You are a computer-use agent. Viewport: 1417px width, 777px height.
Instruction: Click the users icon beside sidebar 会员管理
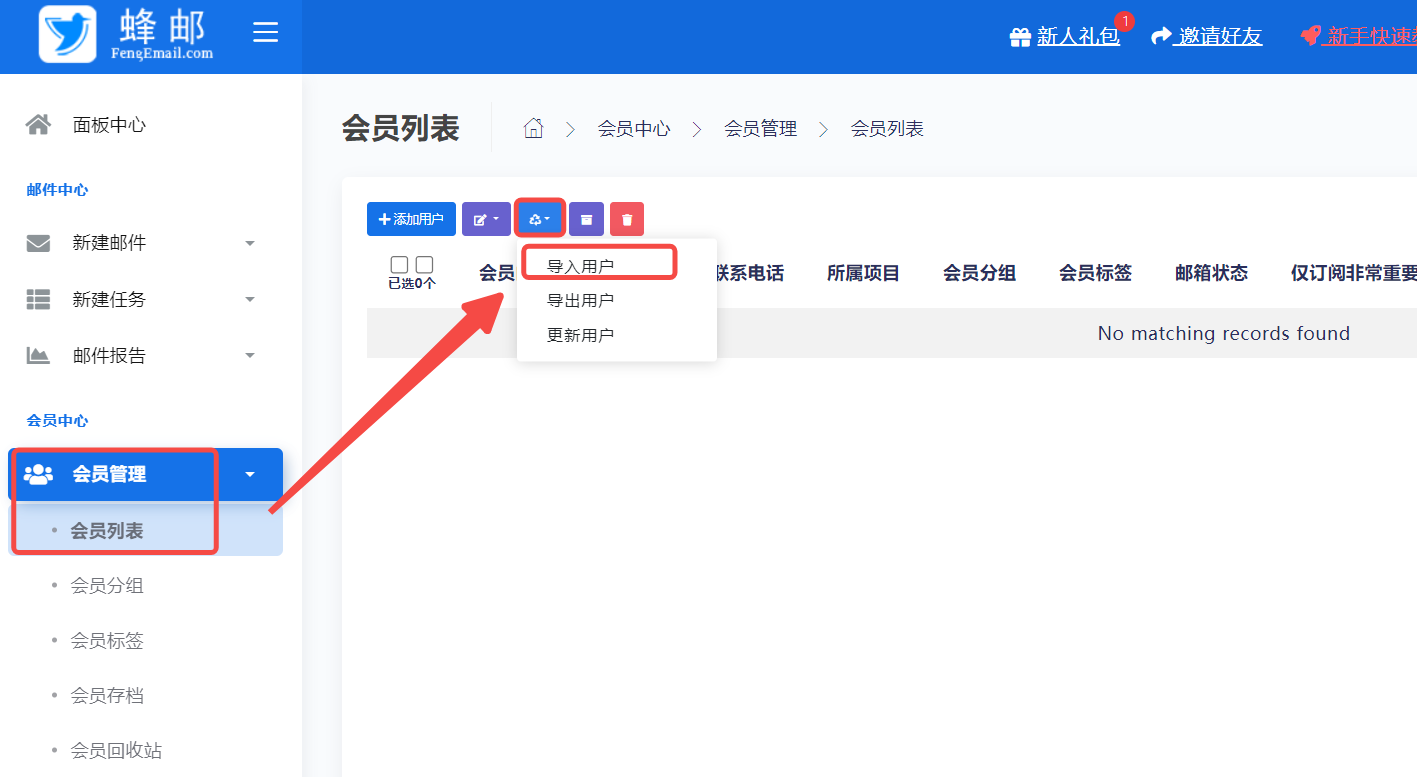click(38, 474)
